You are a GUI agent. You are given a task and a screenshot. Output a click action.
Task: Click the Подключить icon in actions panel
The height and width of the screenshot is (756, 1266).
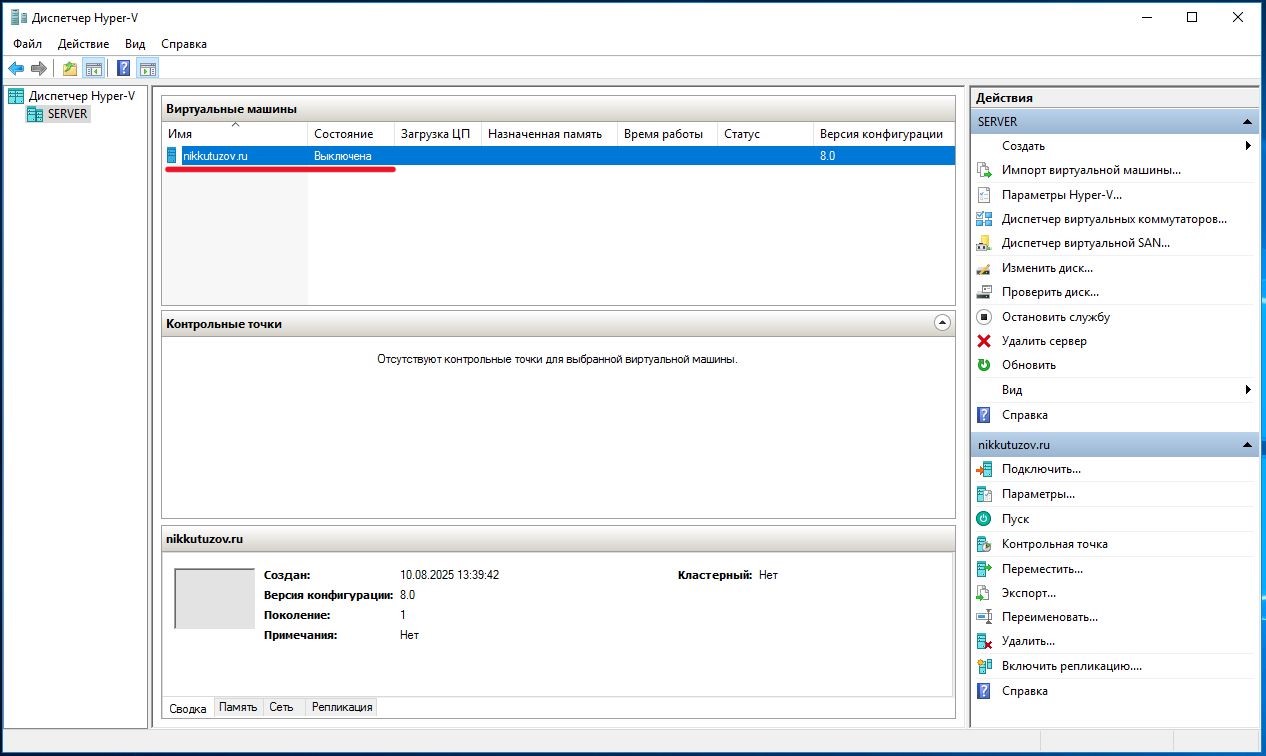(x=984, y=469)
